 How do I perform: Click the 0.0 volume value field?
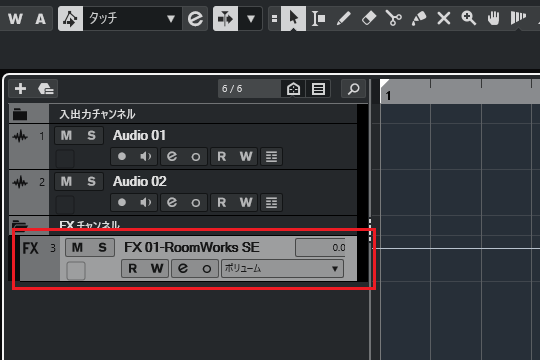320,247
